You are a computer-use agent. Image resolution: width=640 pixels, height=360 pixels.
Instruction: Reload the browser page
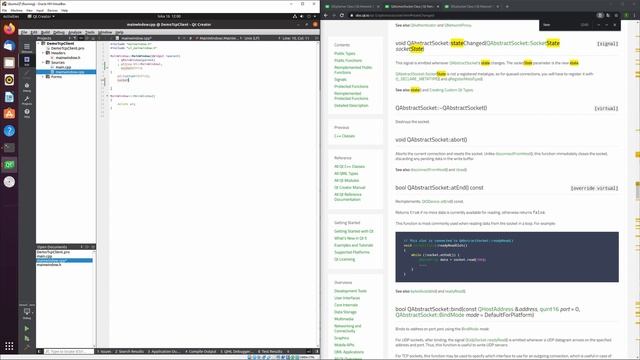pyautogui.click(x=342, y=16)
